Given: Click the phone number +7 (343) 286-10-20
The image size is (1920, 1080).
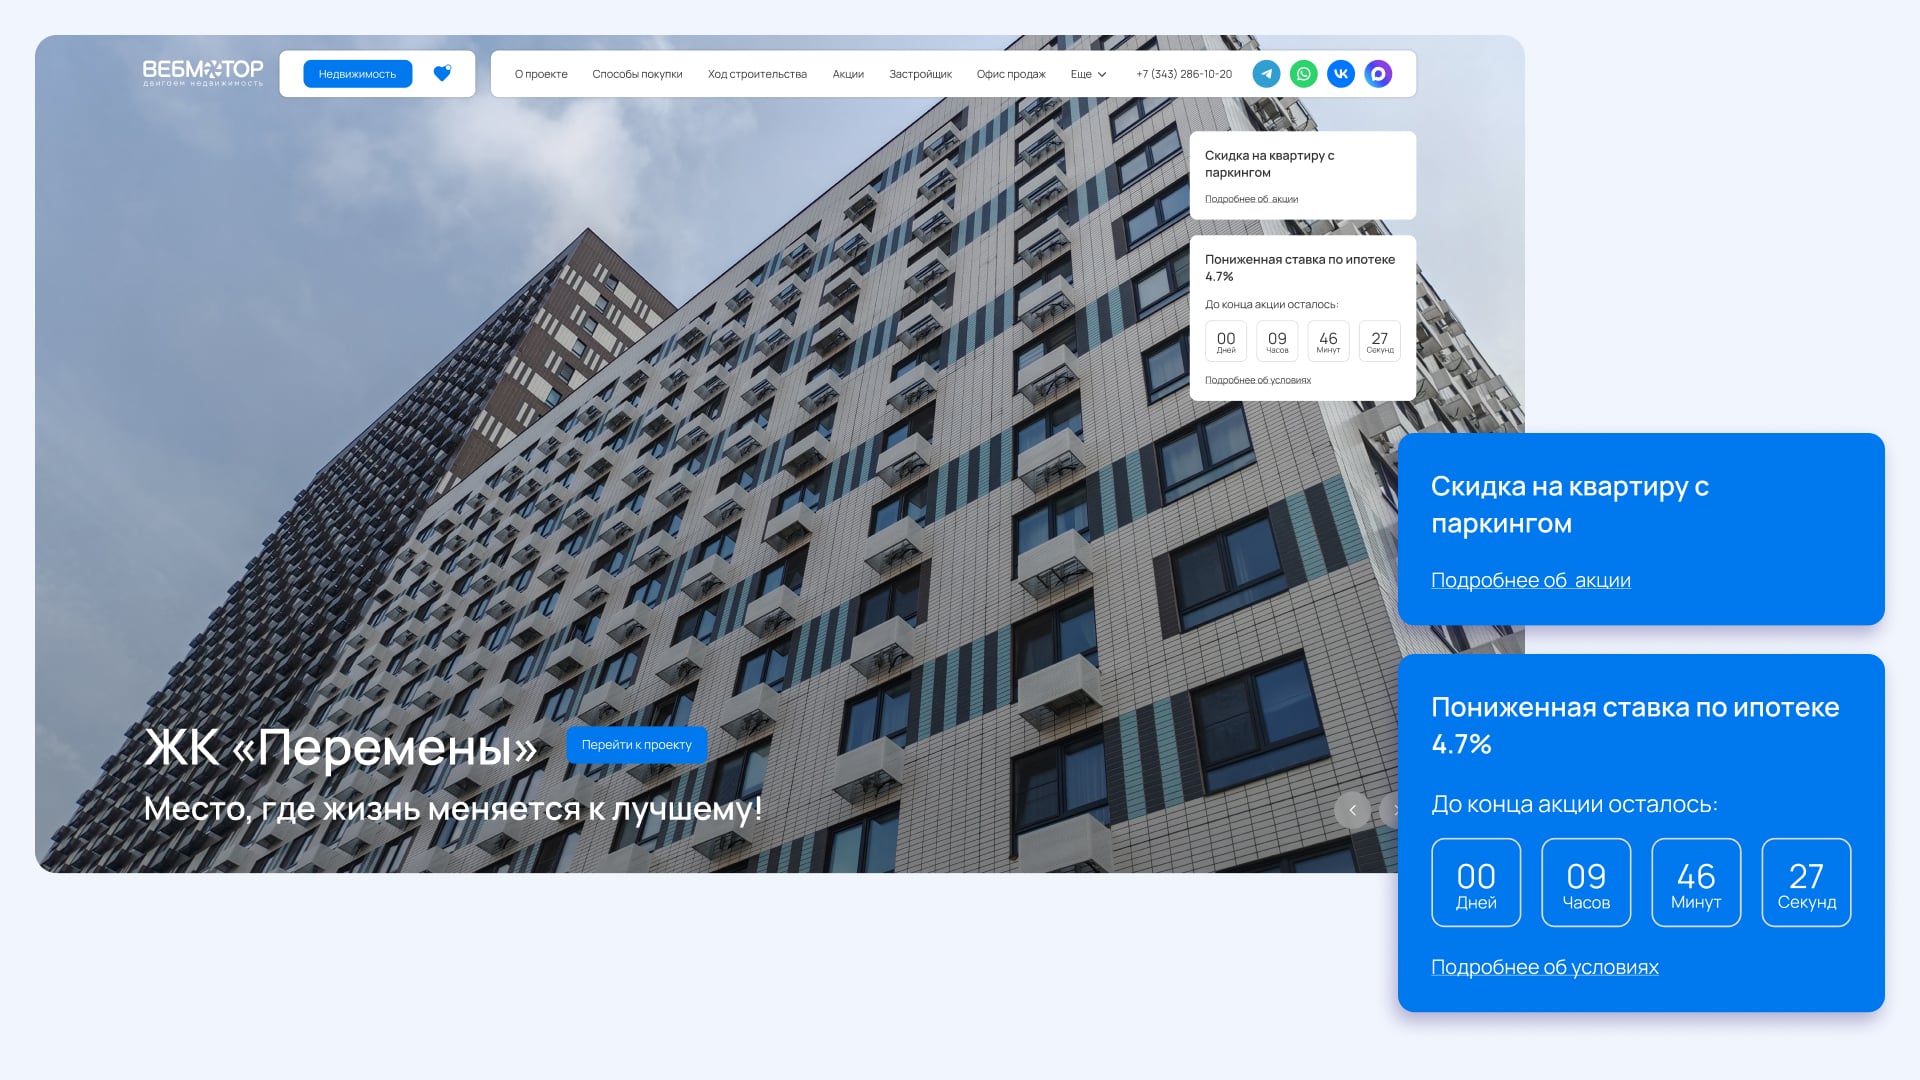Looking at the screenshot, I should click(x=1184, y=74).
